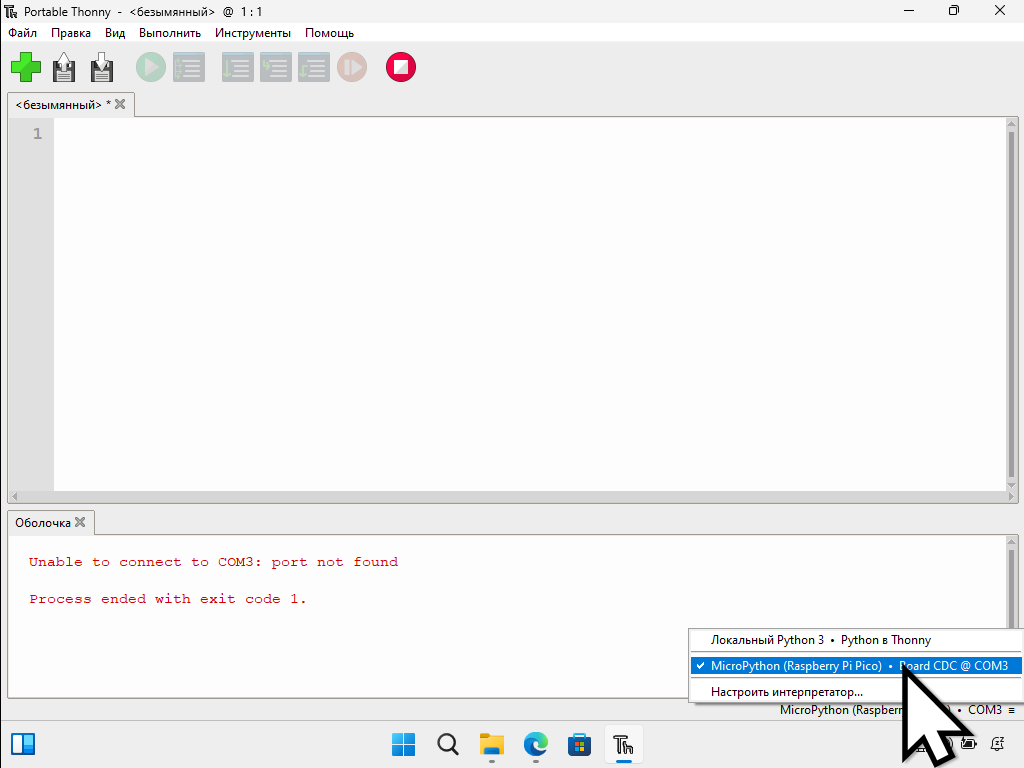
Task: Open the Windows Start menu
Action: tap(404, 744)
